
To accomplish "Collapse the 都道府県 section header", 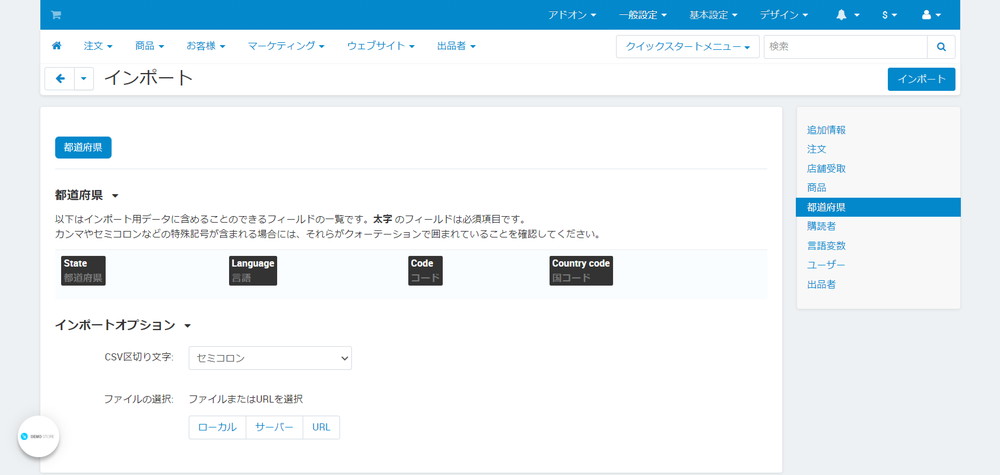I will click(x=87, y=195).
